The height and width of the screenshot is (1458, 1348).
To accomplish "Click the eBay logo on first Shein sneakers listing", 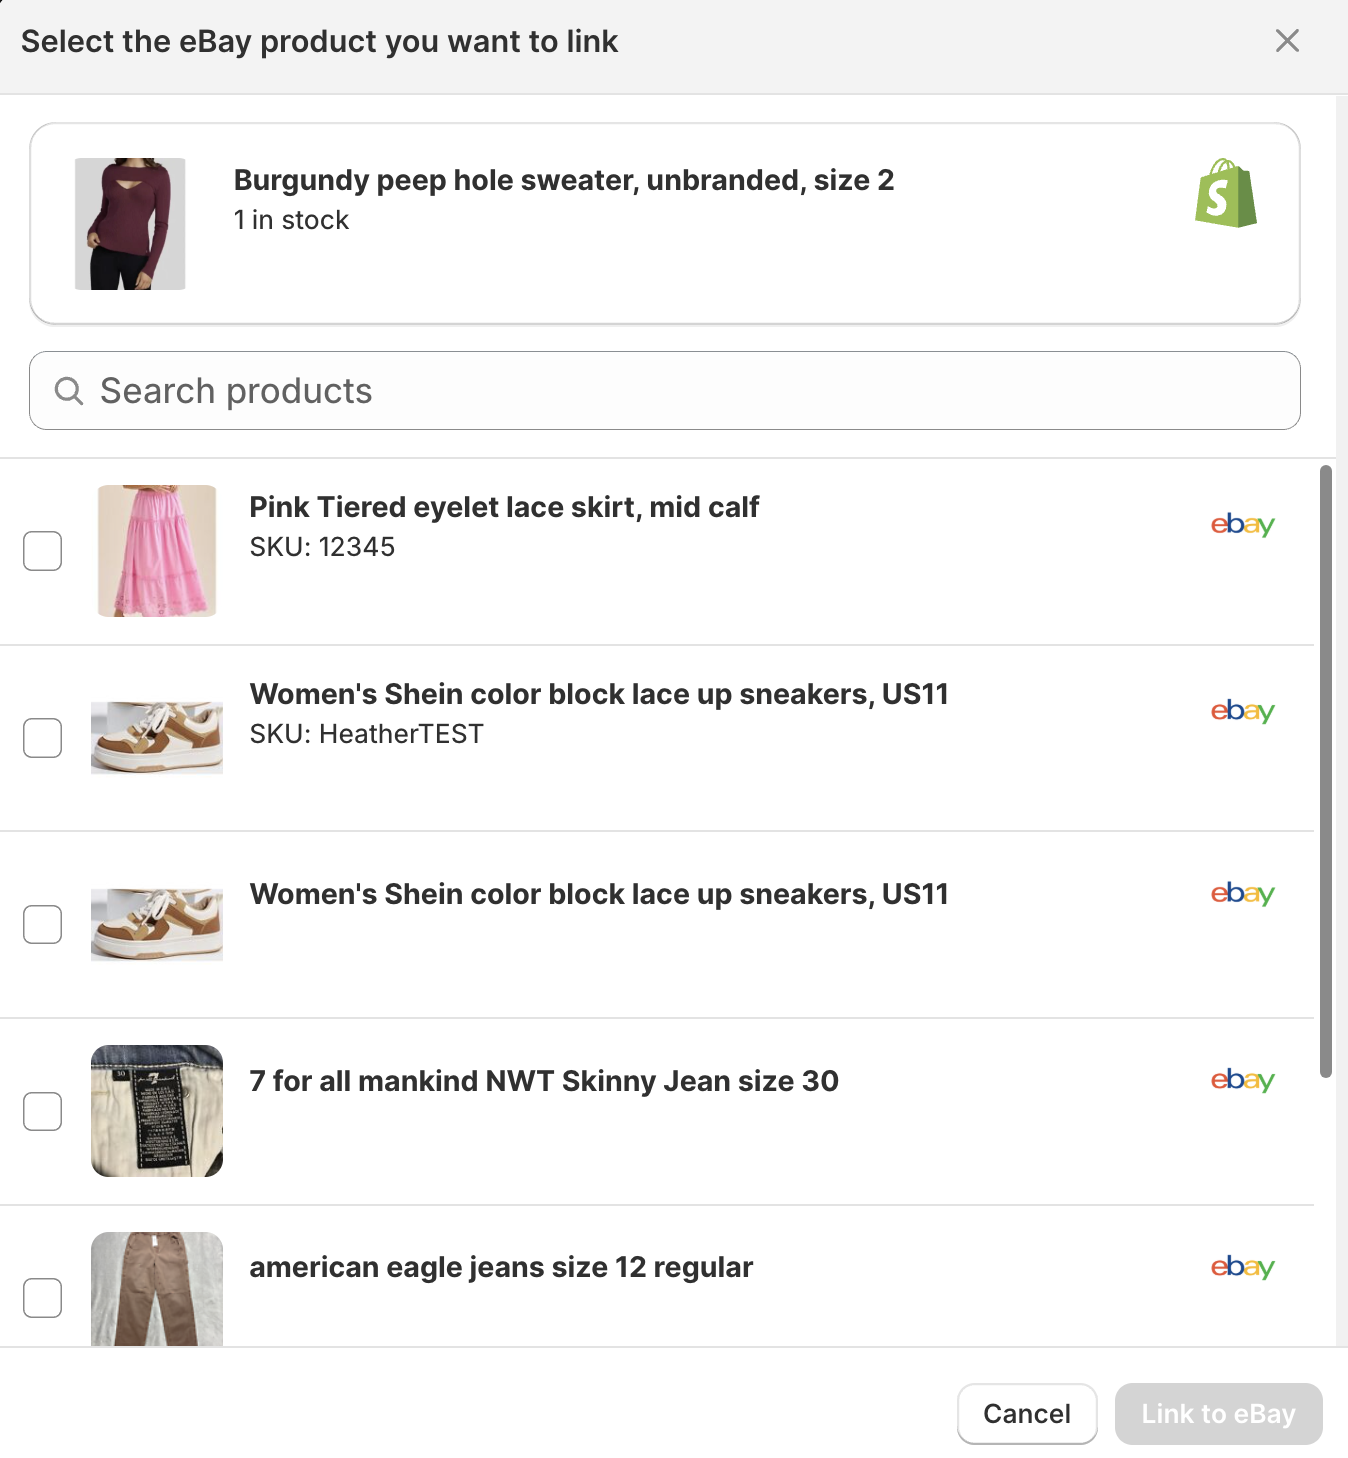I will (1242, 711).
